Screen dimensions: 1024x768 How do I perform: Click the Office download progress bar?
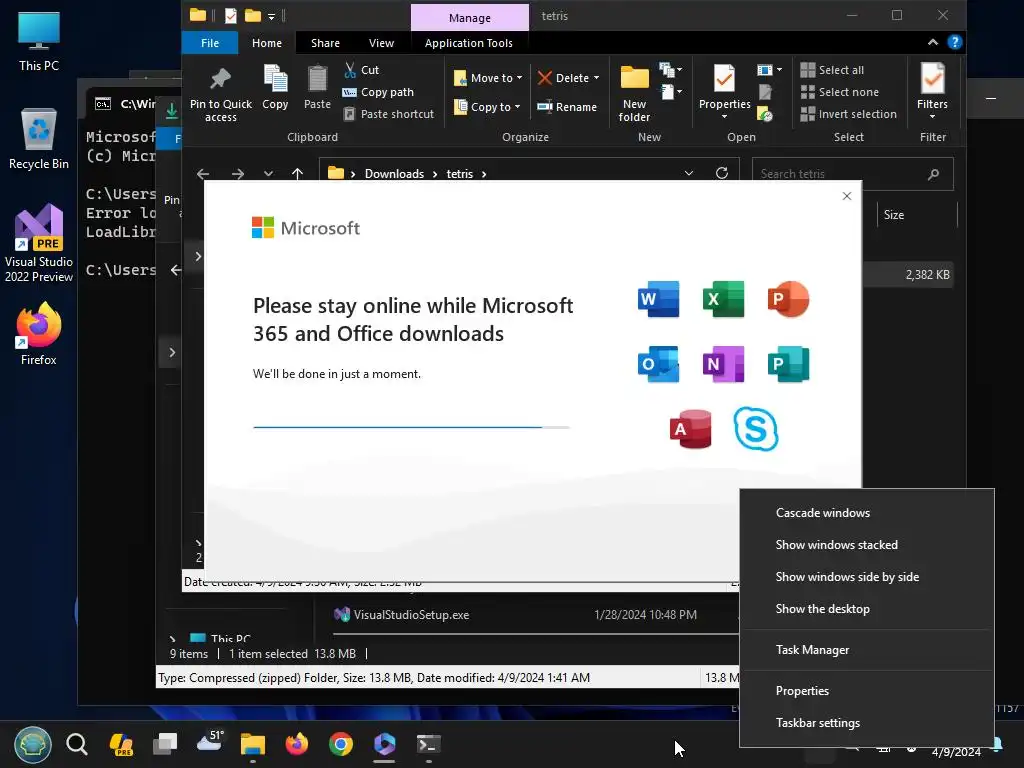tap(411, 427)
